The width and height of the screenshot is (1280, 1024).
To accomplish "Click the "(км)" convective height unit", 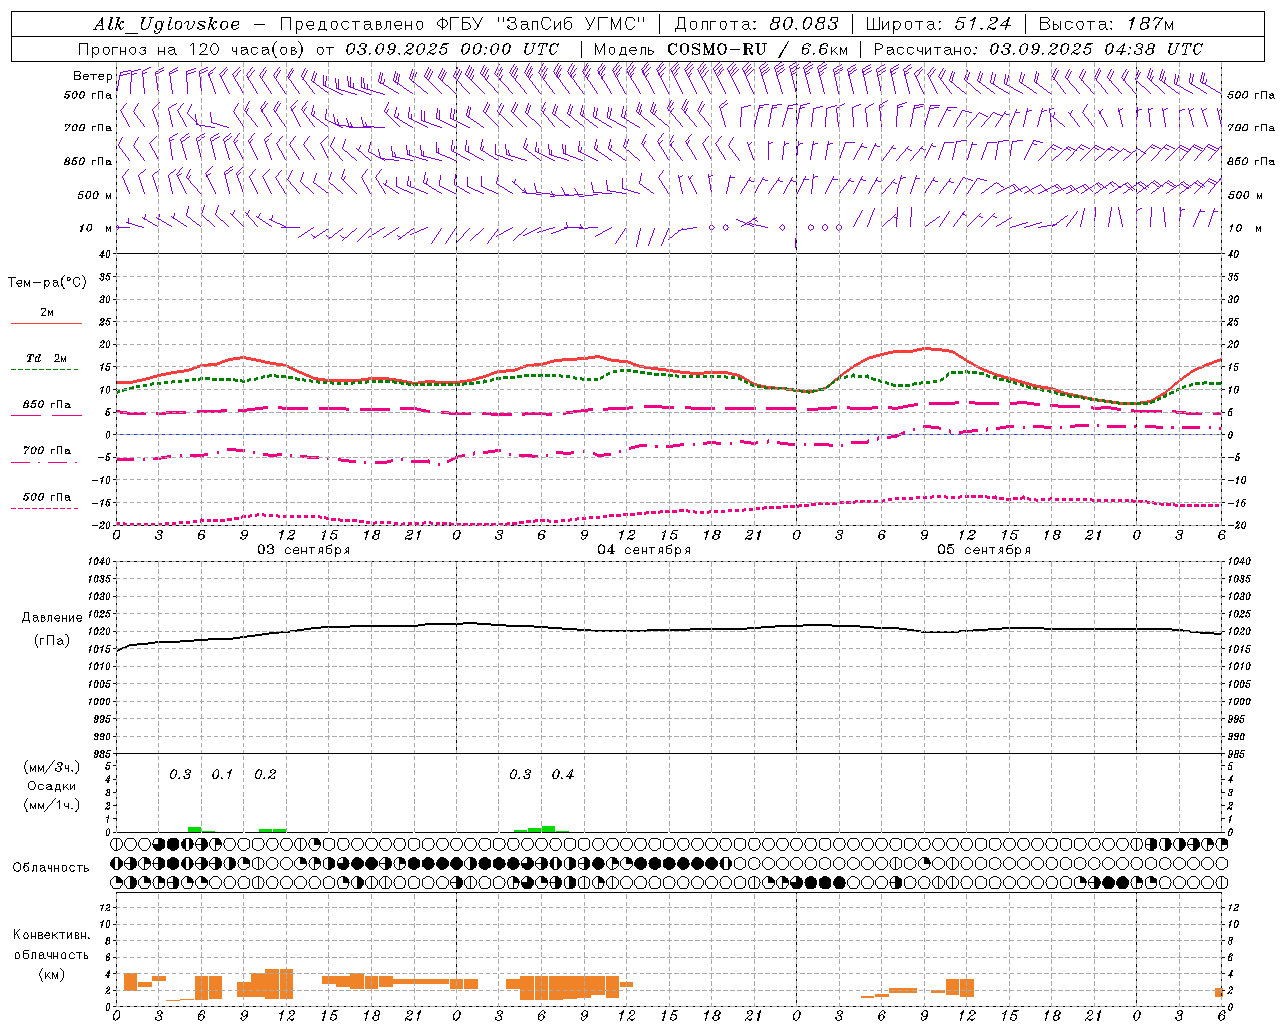I will click(52, 973).
